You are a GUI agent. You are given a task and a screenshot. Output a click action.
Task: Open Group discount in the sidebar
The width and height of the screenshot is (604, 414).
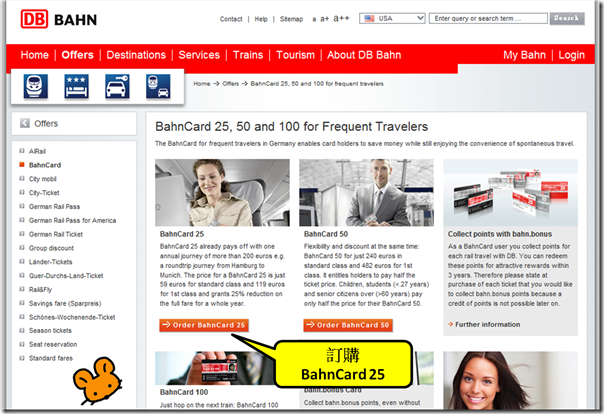[x=51, y=248]
